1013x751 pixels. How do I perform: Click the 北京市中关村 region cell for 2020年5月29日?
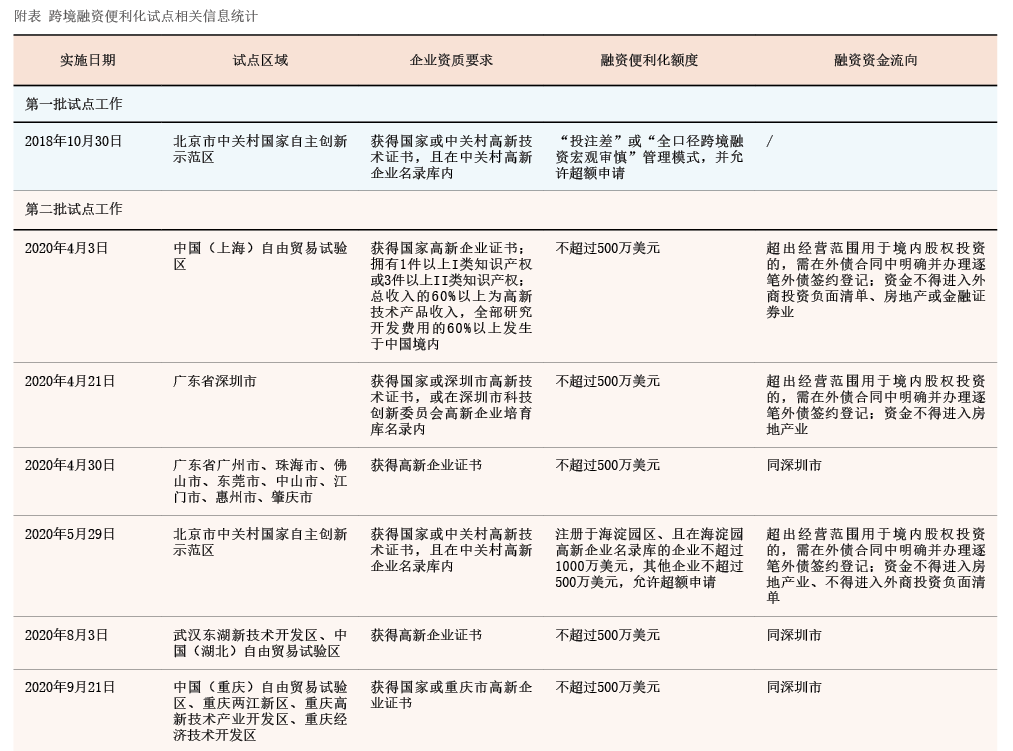tap(260, 542)
